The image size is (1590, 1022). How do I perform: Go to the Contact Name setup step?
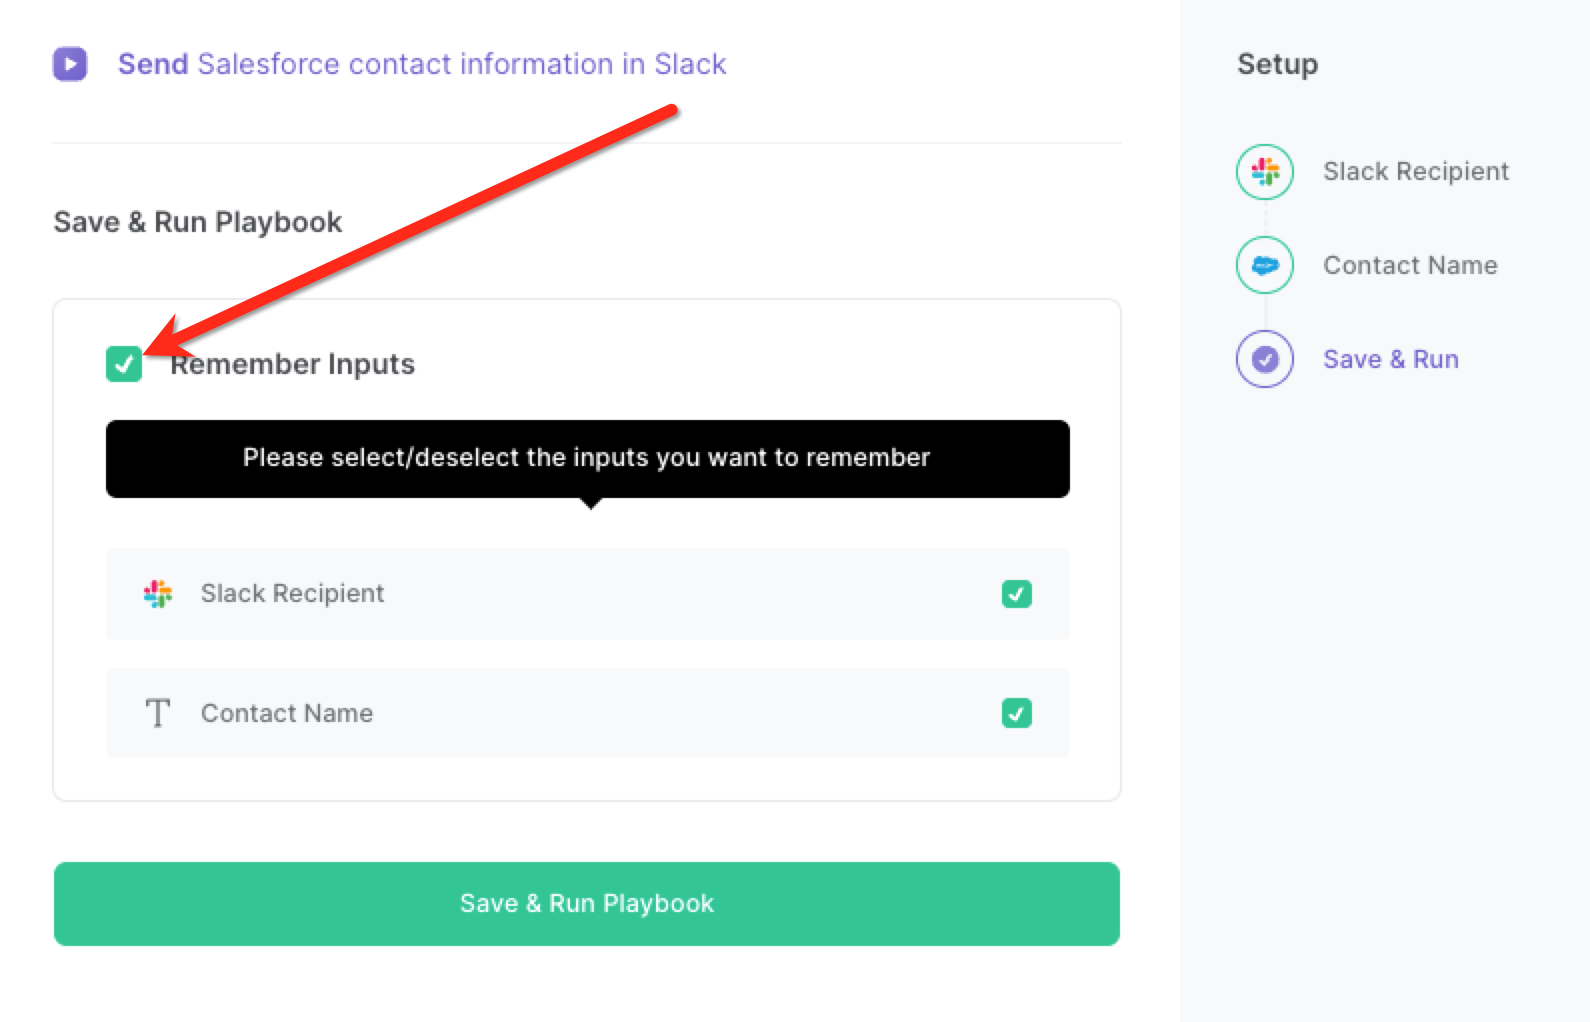coord(1410,265)
